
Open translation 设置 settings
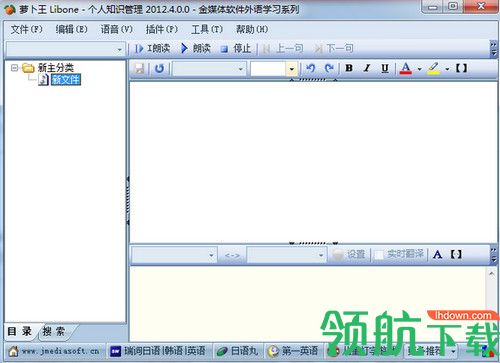349,255
